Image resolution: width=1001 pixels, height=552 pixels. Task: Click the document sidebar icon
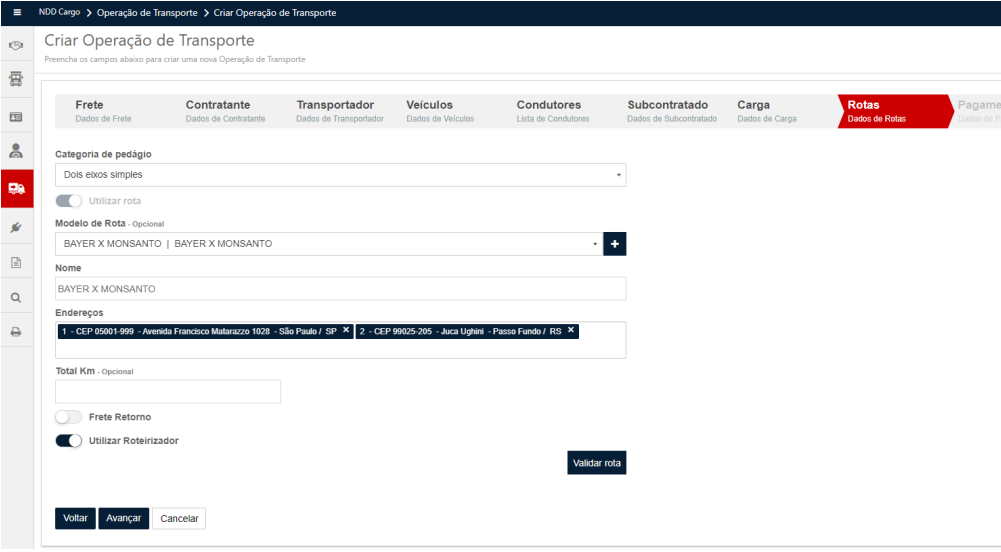(x=16, y=262)
